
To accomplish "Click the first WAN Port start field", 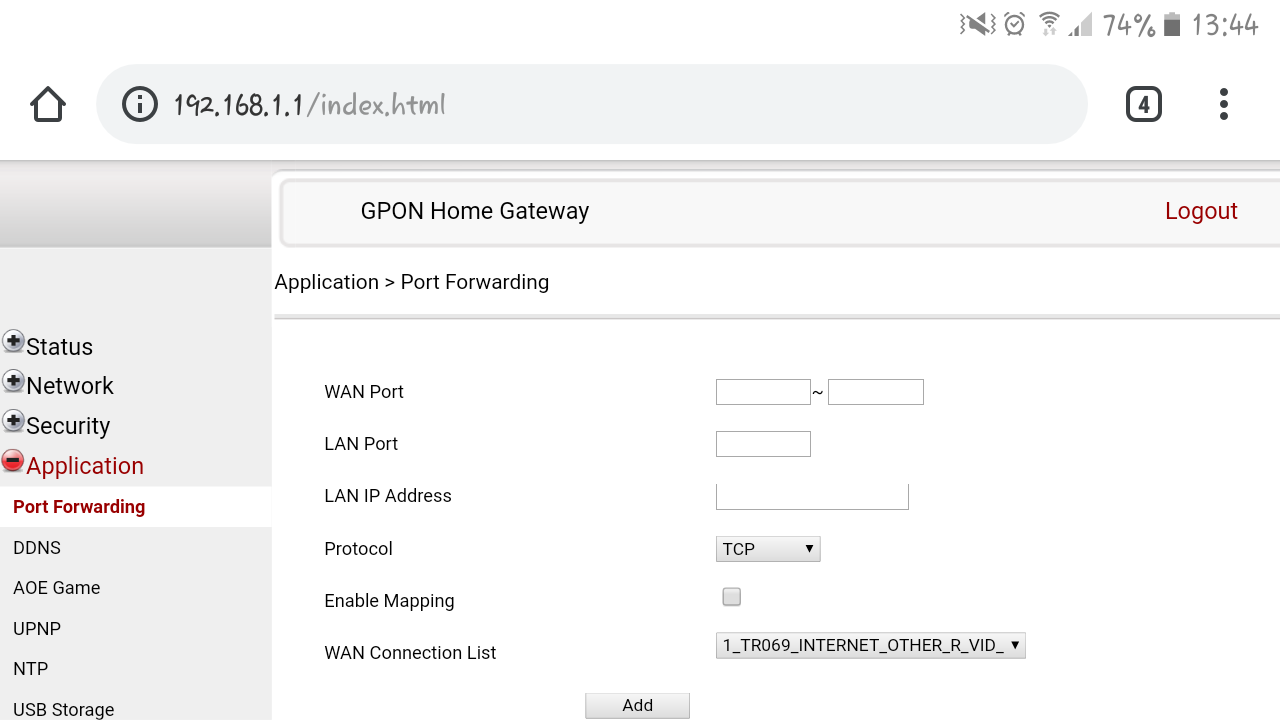I will coord(763,392).
